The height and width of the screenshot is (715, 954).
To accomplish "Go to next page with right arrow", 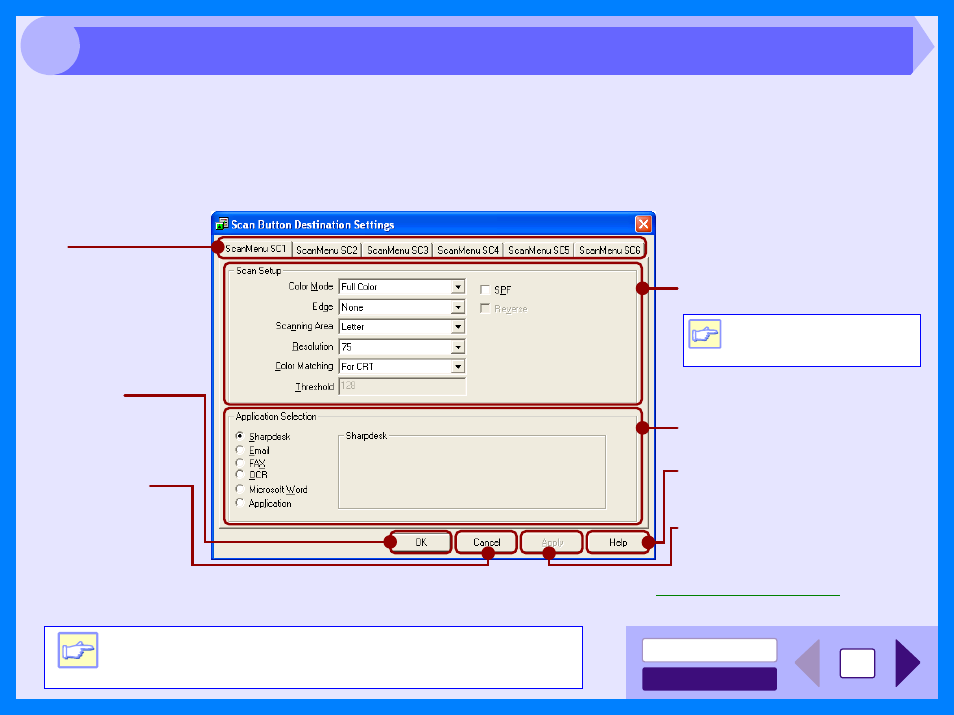I will click(x=907, y=663).
